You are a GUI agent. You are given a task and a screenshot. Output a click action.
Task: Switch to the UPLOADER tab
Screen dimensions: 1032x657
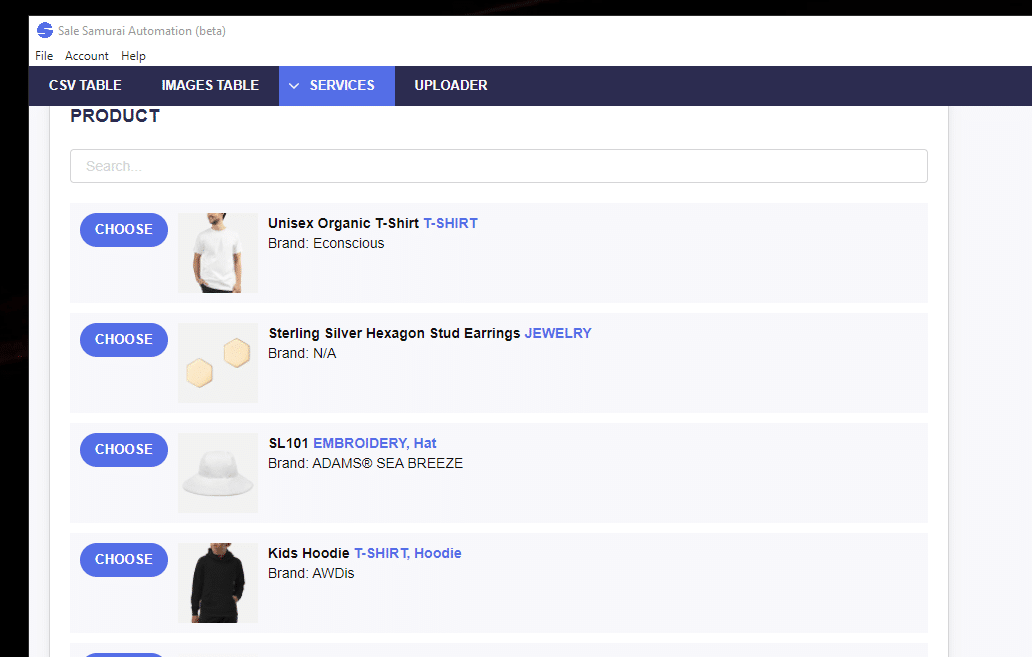coord(451,86)
